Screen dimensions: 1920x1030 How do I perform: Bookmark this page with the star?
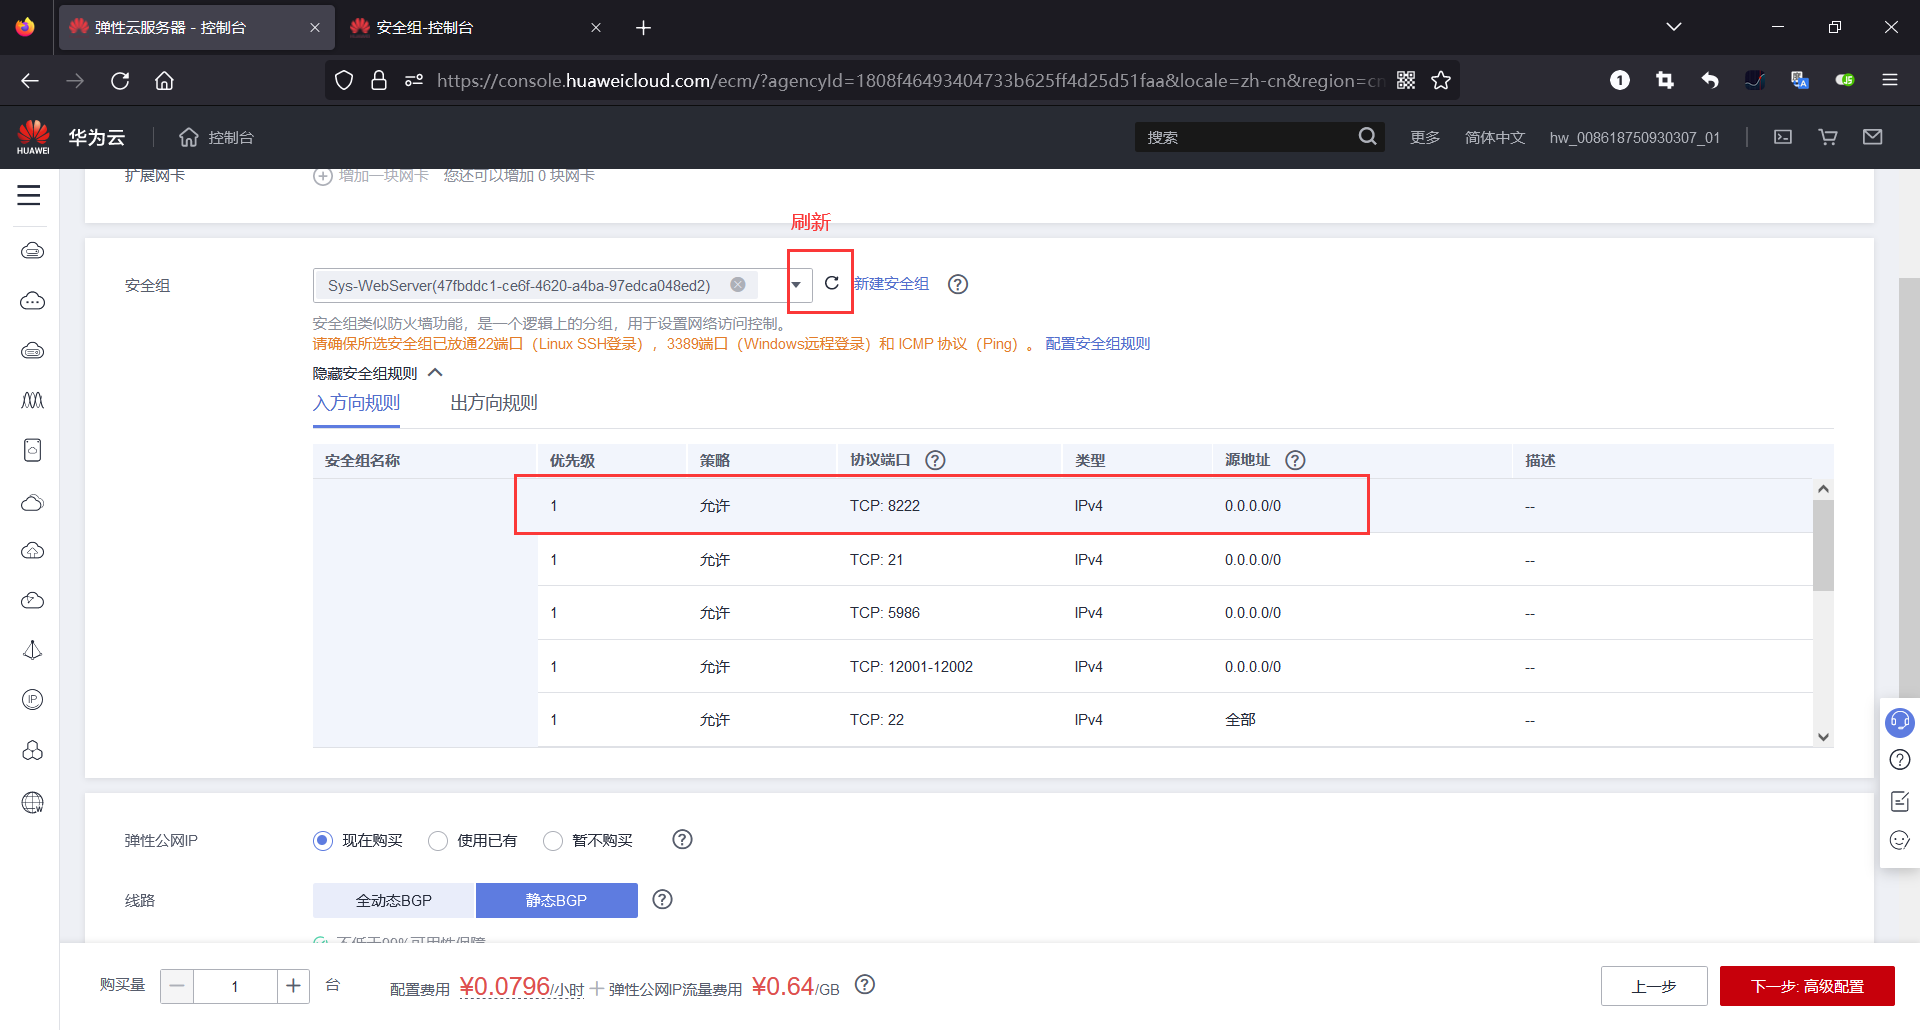tap(1441, 81)
